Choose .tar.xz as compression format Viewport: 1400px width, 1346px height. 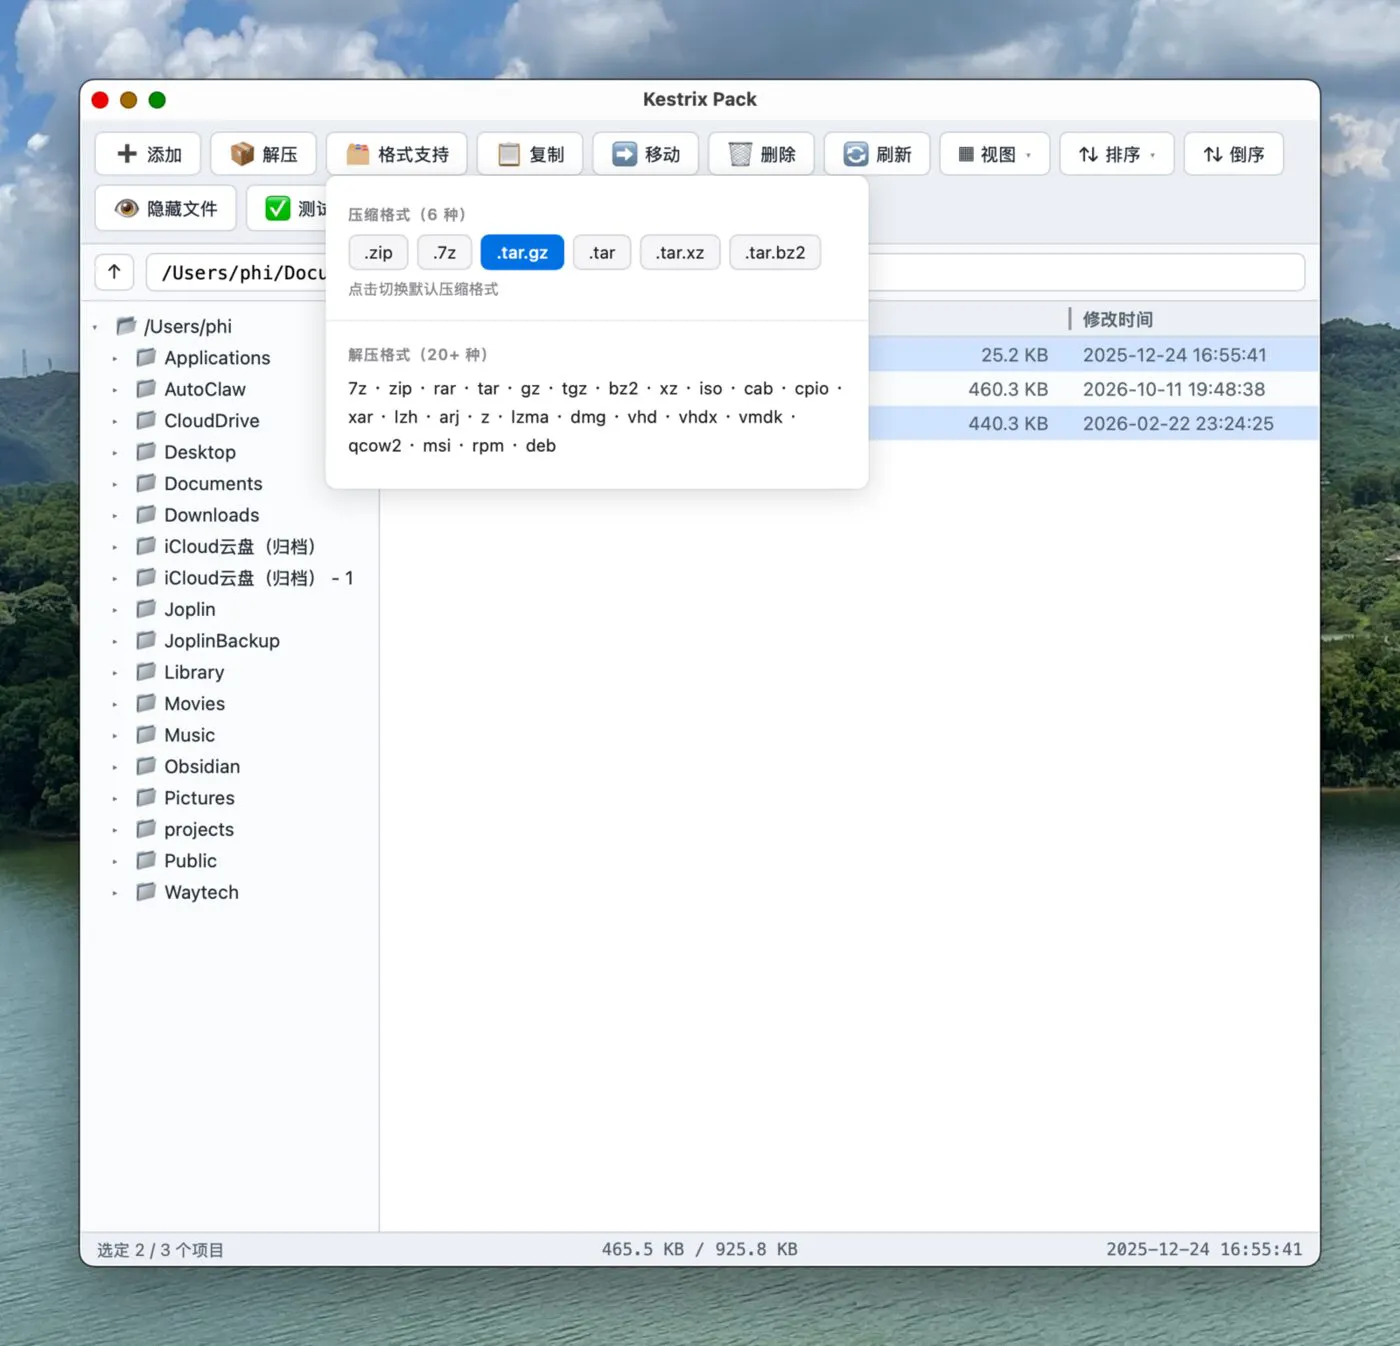(680, 253)
